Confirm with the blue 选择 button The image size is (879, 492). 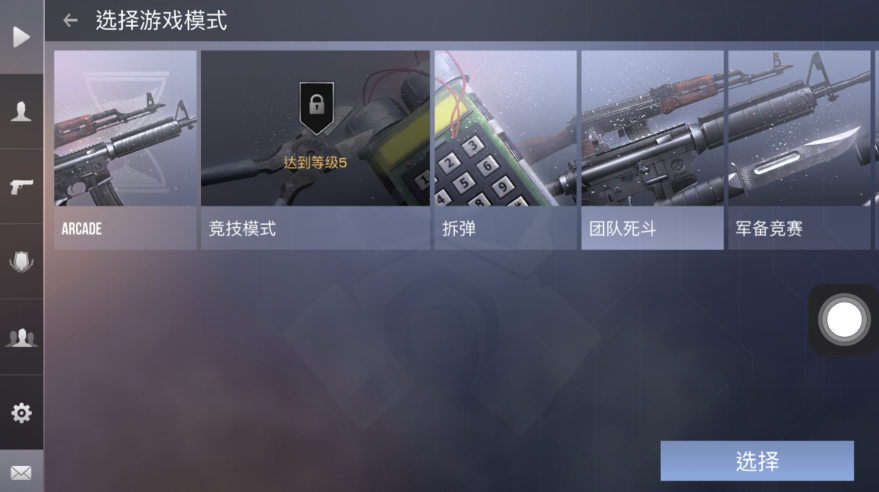pos(757,461)
